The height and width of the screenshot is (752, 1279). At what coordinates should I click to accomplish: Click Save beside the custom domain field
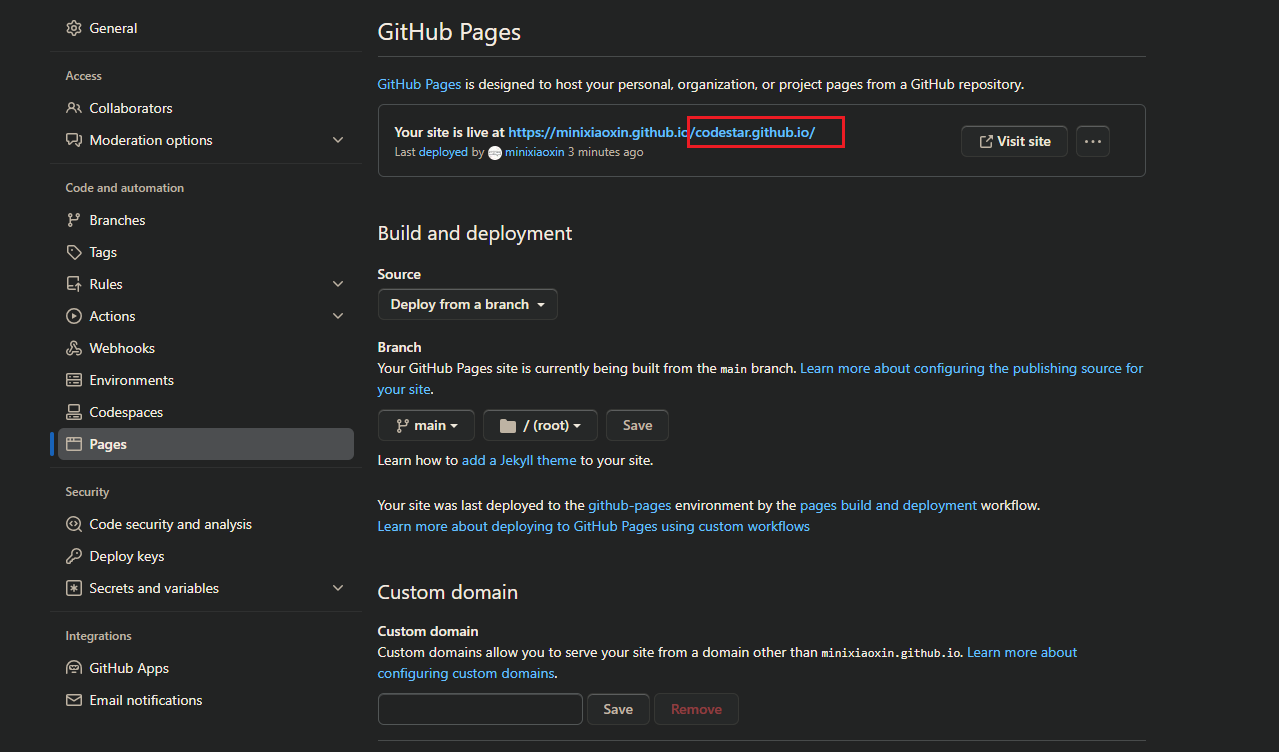pos(618,709)
